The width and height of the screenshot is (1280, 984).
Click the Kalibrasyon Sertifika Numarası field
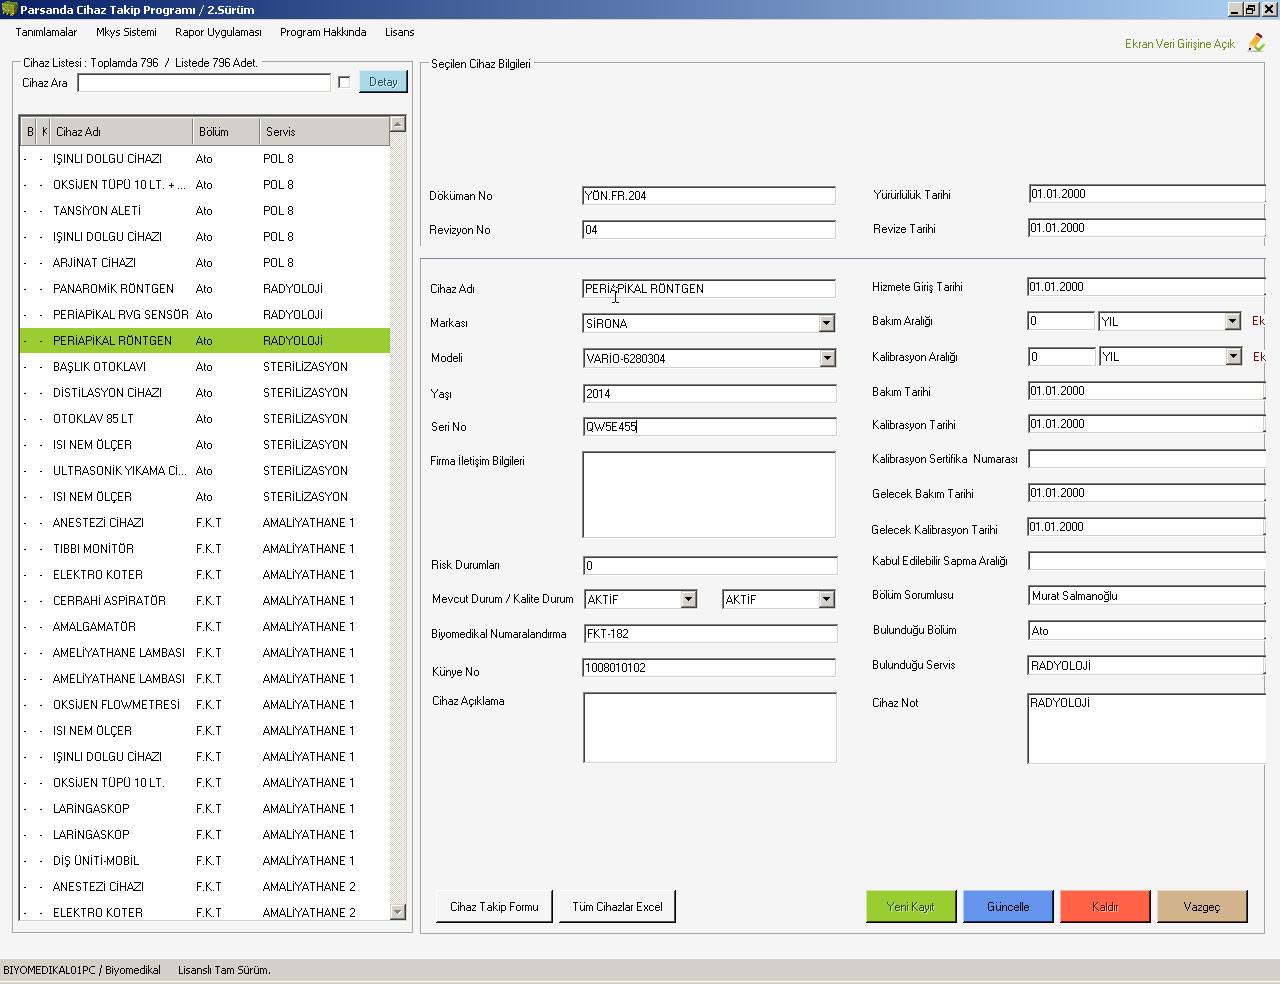tap(1147, 459)
